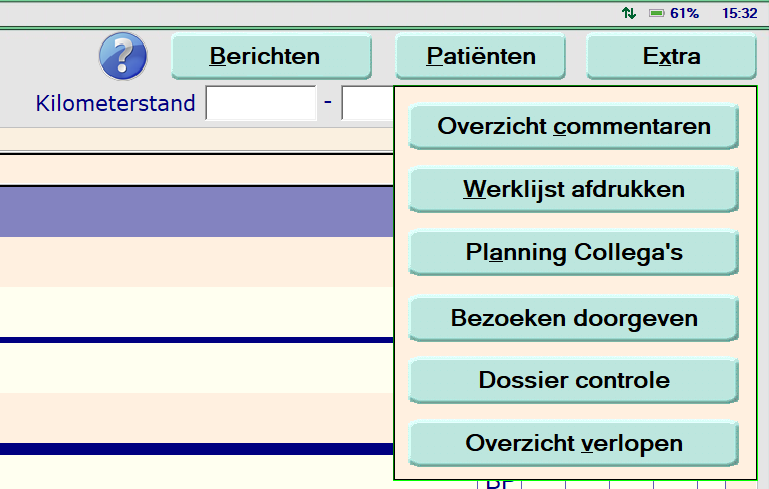This screenshot has width=769, height=489.
Task: Open the Patiënten menu button
Action: pos(481,56)
